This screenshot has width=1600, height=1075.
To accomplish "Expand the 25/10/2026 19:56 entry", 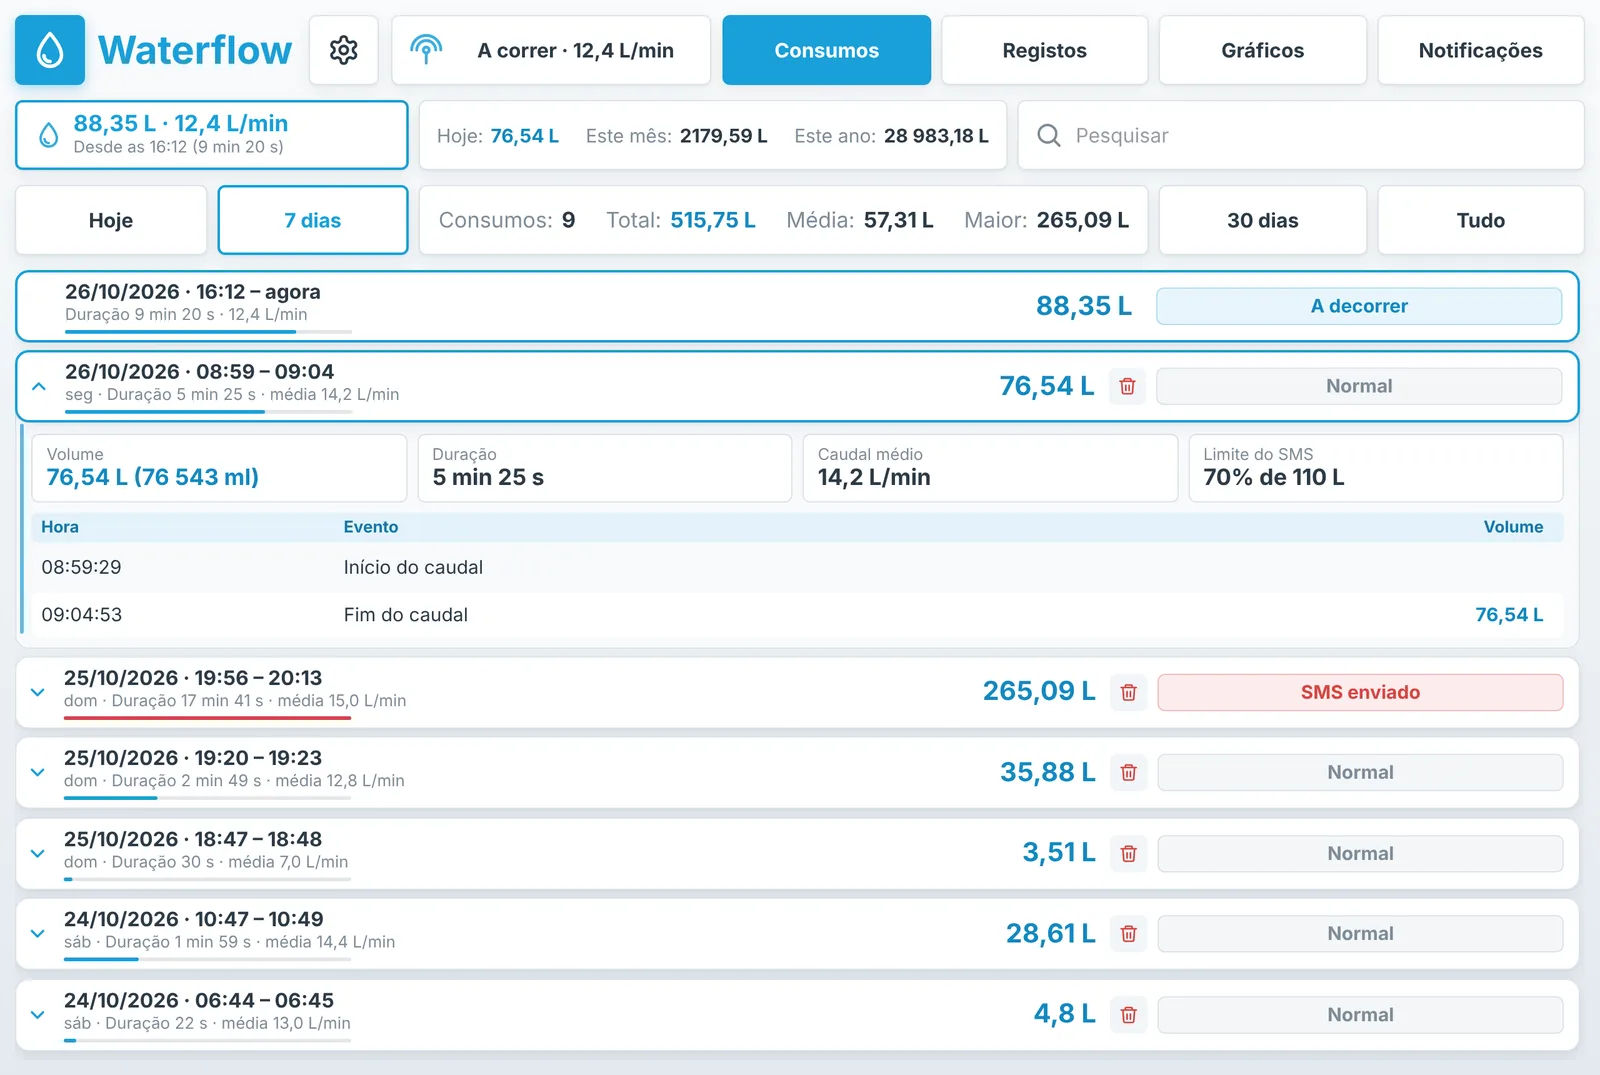I will click(x=38, y=692).
